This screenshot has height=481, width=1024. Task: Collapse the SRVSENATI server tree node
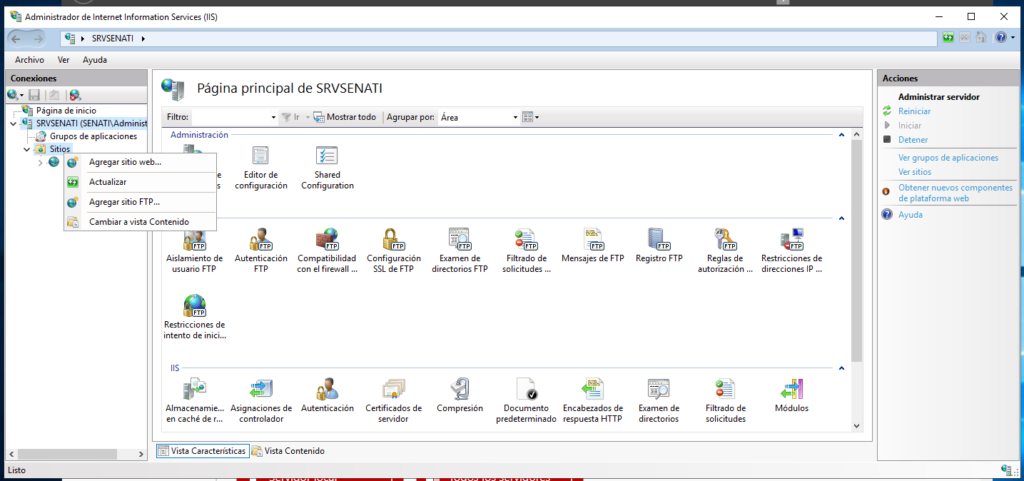tap(14, 123)
